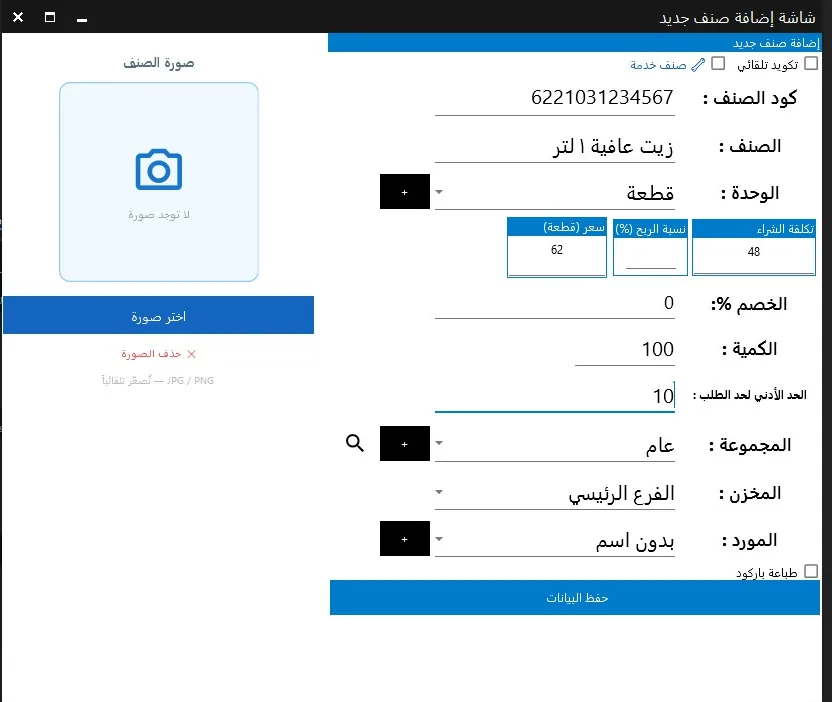Click the camera icon in image placeholder

click(159, 169)
